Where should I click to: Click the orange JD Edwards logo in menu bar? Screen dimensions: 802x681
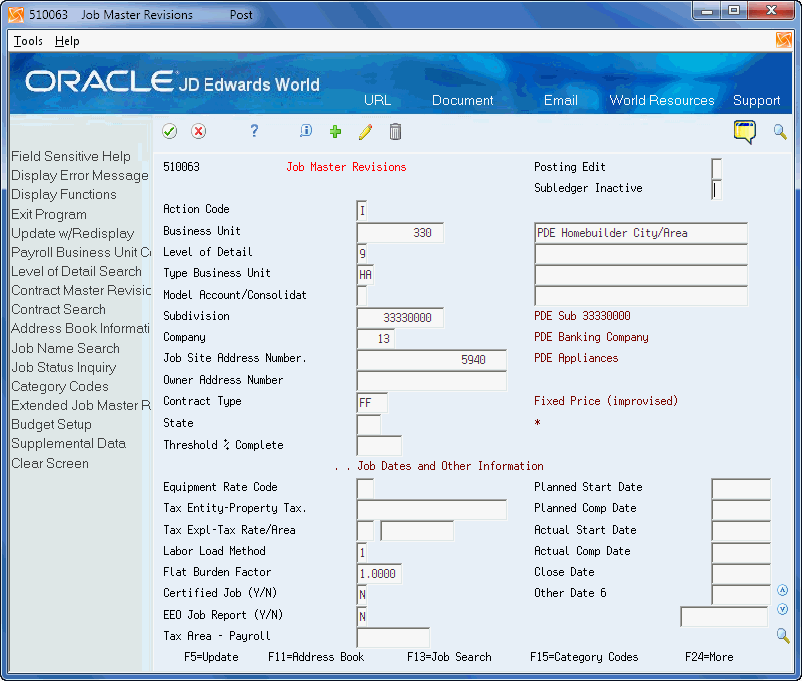784,40
